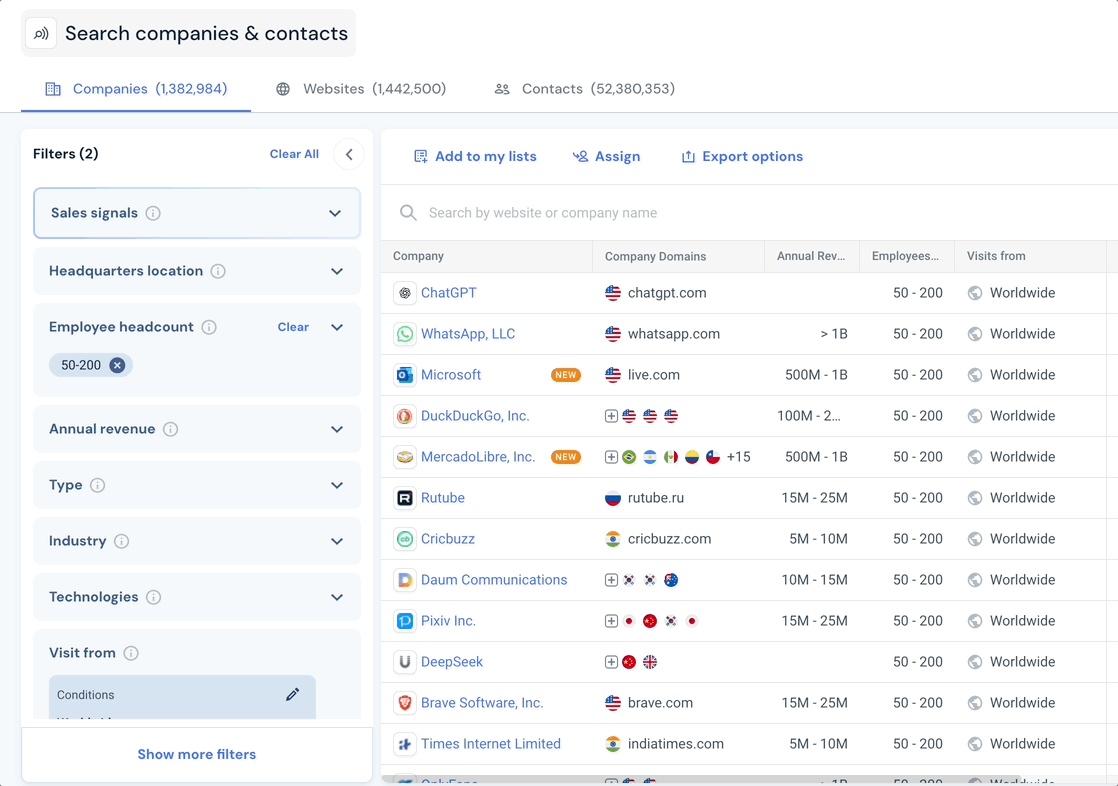Open the Microsoft company link
The image size is (1118, 786).
click(451, 375)
